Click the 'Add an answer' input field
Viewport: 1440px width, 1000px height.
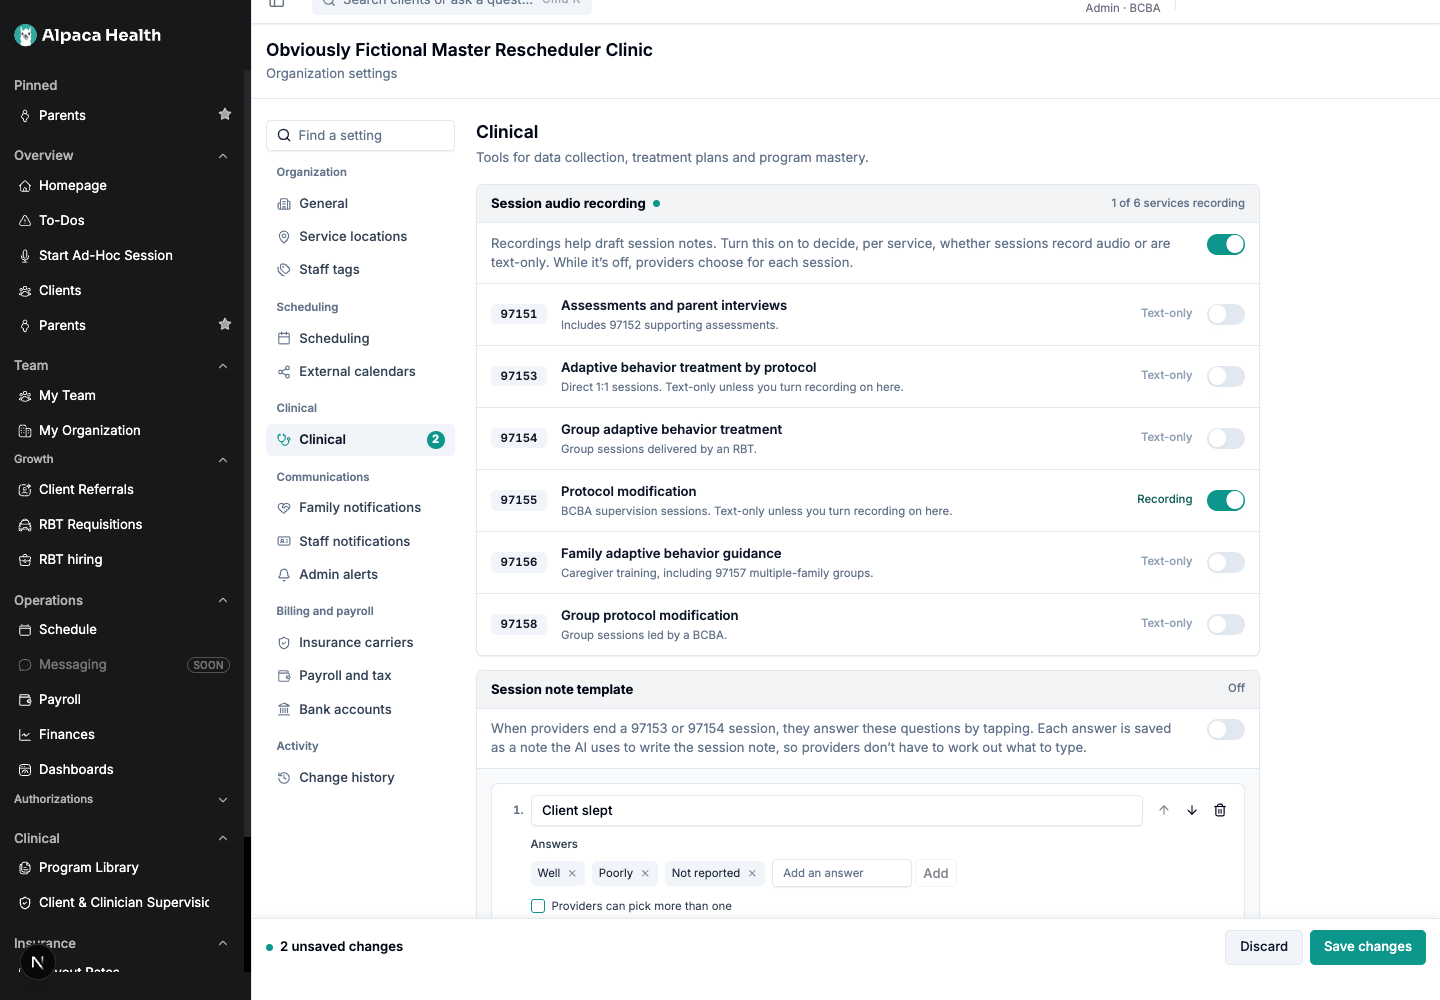842,873
